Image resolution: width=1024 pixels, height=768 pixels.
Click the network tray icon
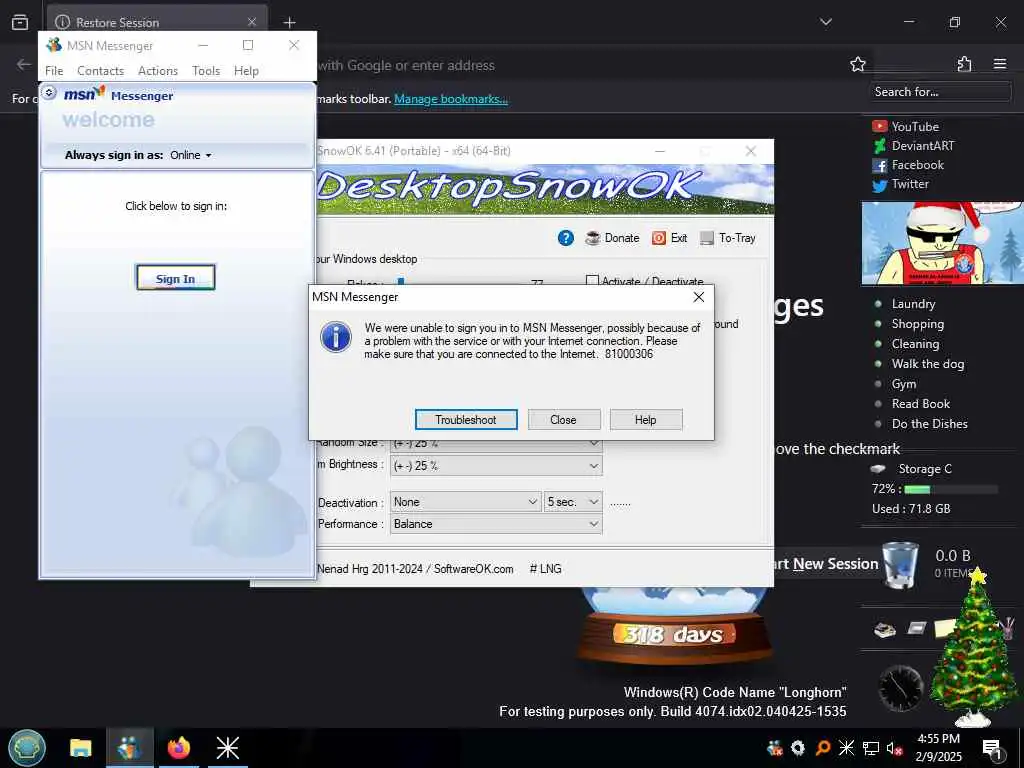click(871, 748)
